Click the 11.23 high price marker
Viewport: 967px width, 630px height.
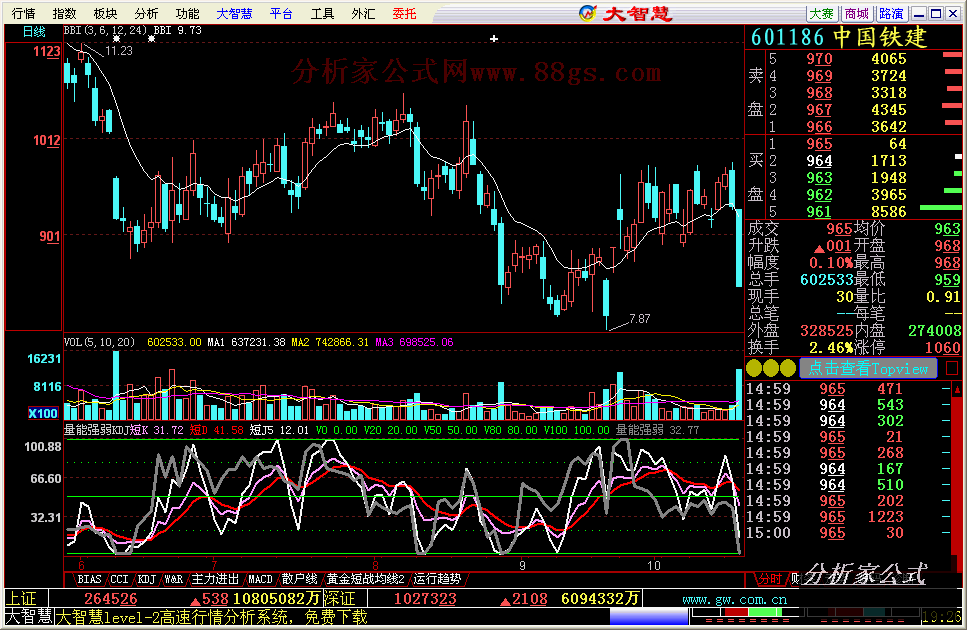(x=118, y=51)
